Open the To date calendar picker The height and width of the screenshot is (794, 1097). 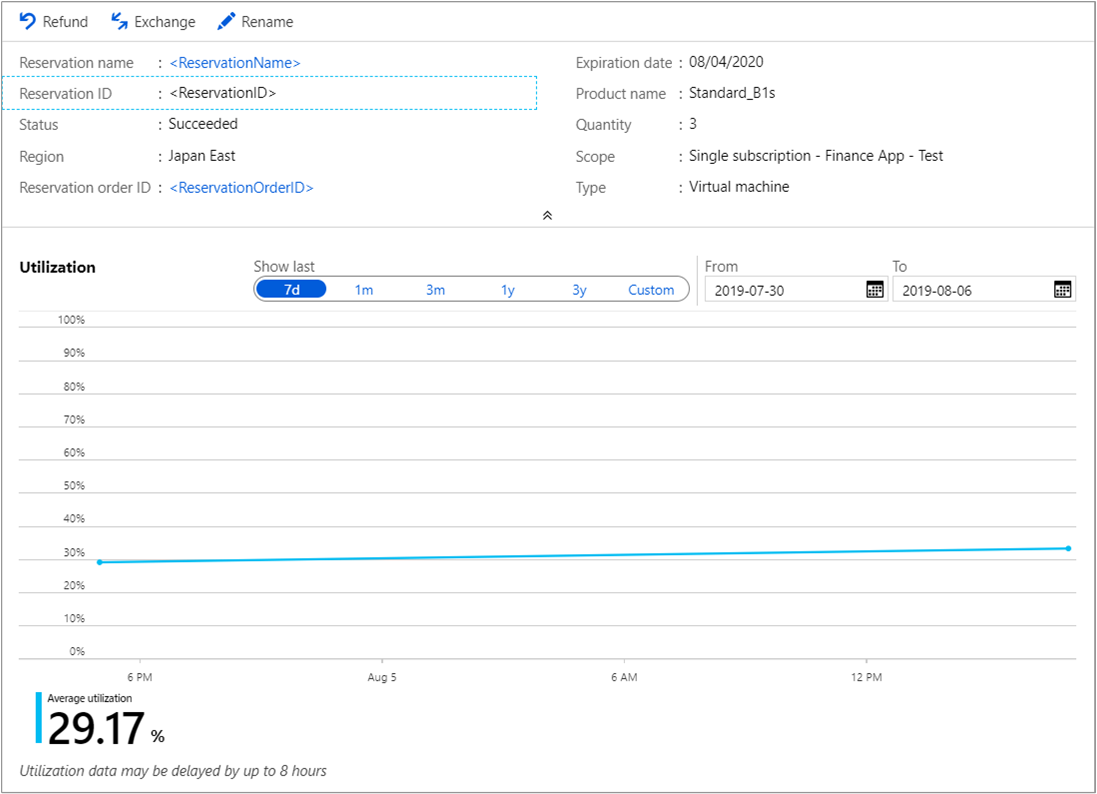(1062, 290)
